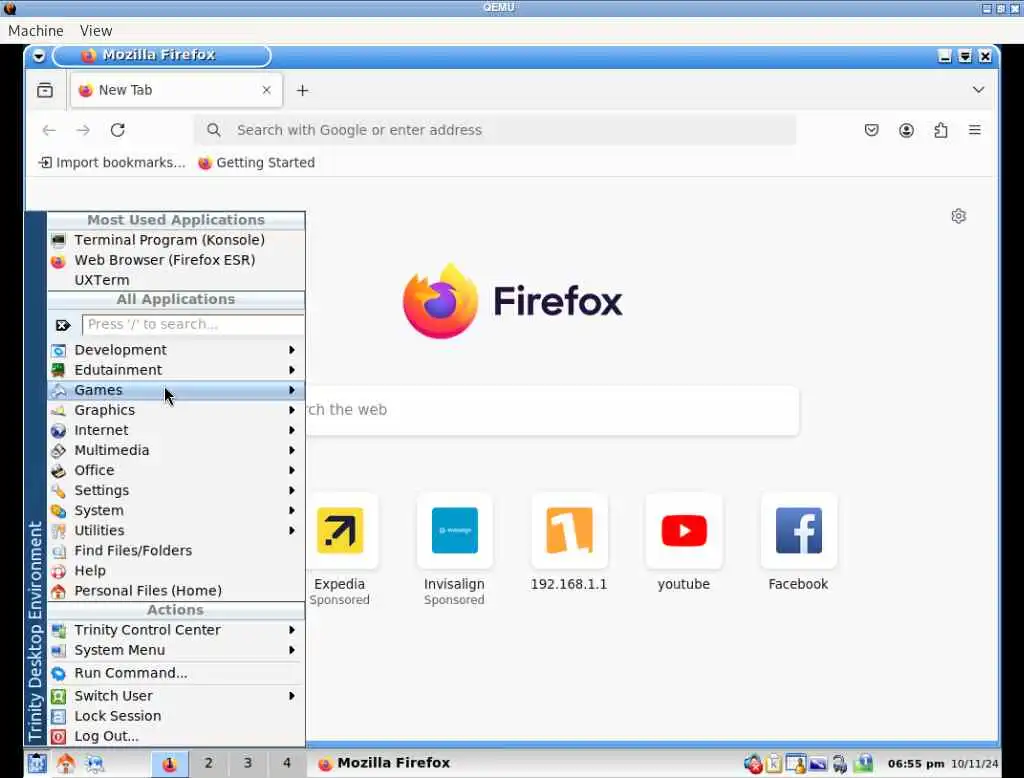Image resolution: width=1024 pixels, height=778 pixels.
Task: Launch Terminal Program (Konsole)
Action: pos(175,240)
